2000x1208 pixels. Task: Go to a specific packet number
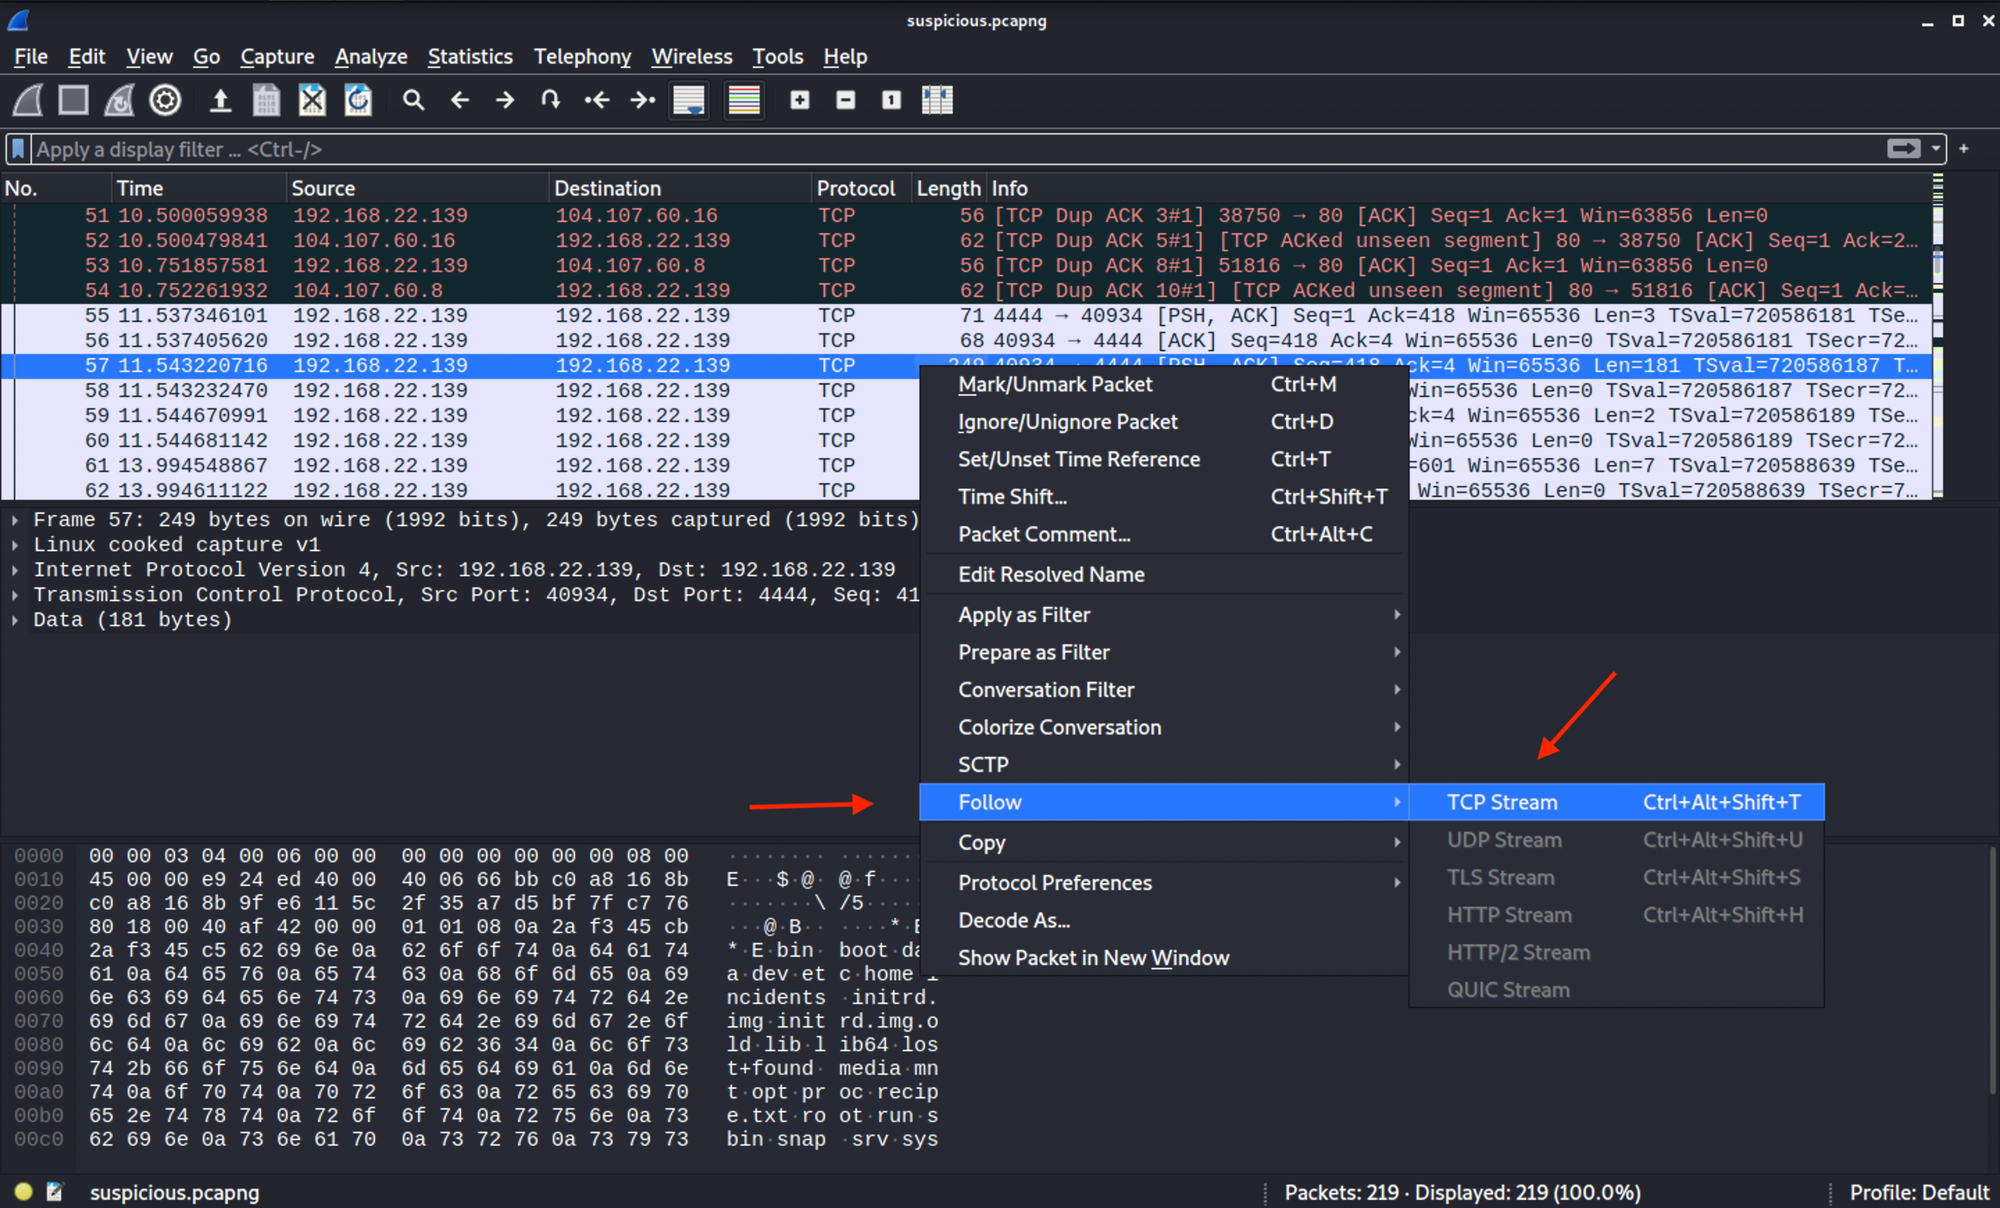point(551,100)
